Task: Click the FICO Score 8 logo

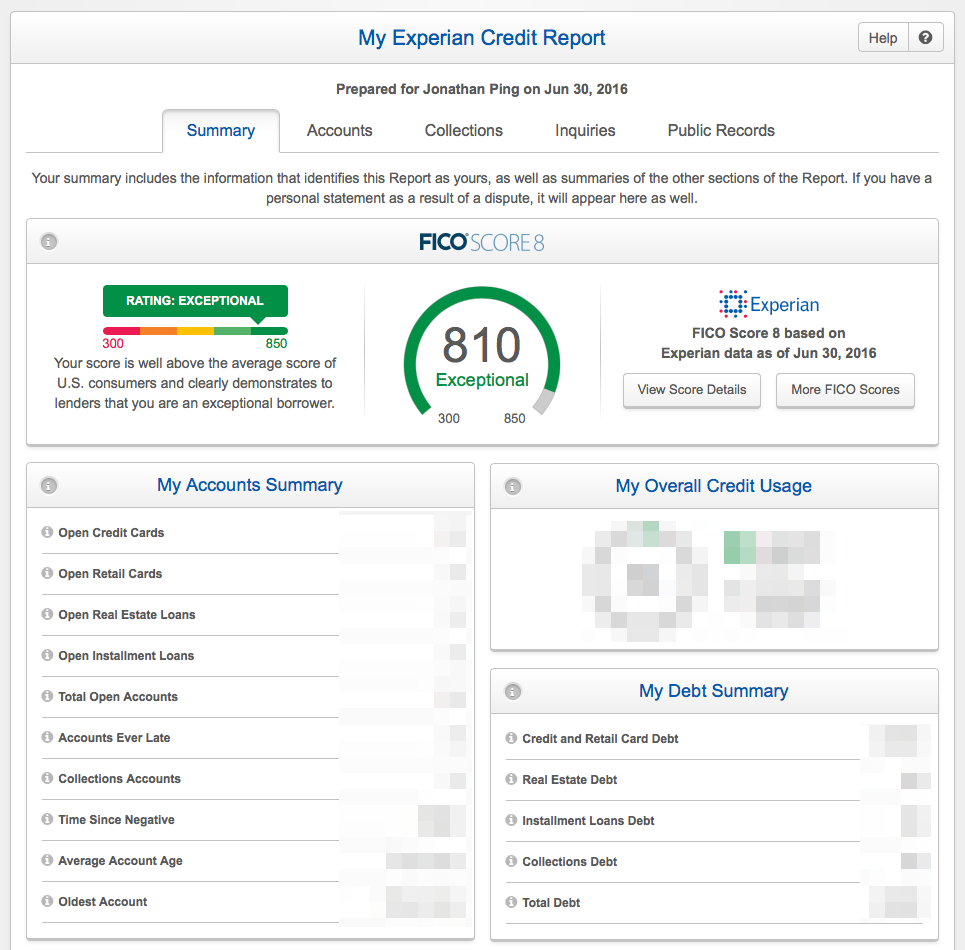Action: coord(482,242)
